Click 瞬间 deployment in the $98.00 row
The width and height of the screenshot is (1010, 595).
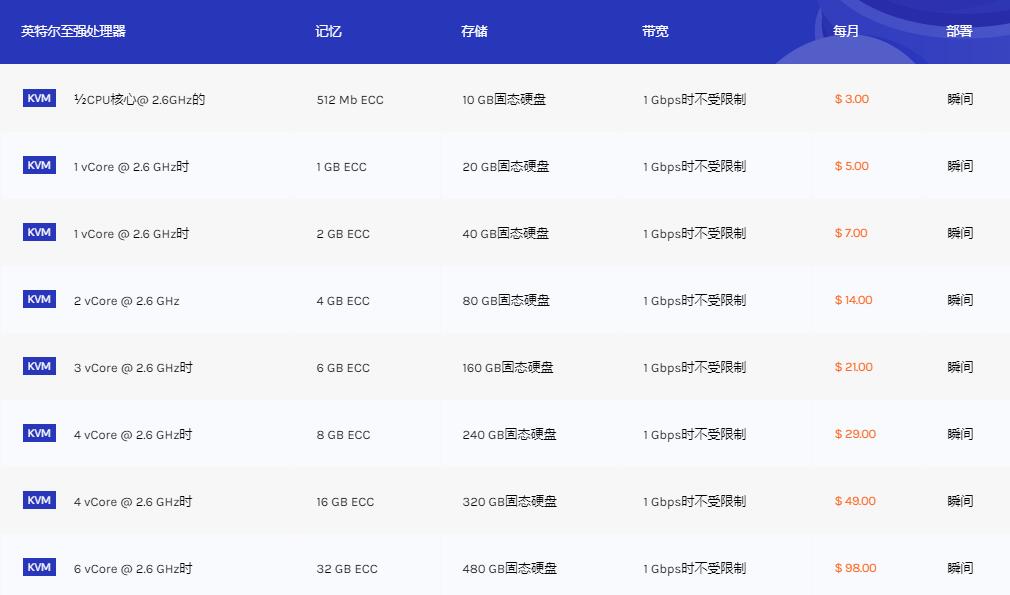[x=960, y=568]
